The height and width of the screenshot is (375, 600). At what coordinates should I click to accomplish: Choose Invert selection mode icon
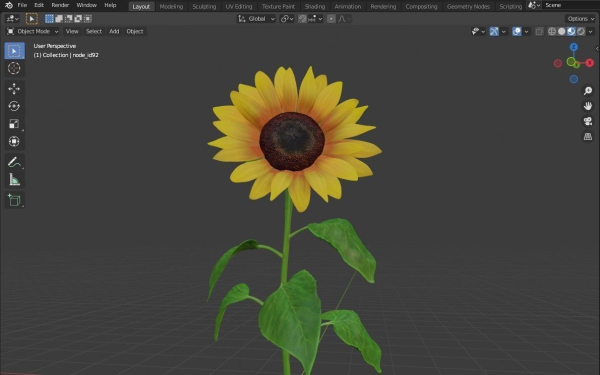point(78,19)
